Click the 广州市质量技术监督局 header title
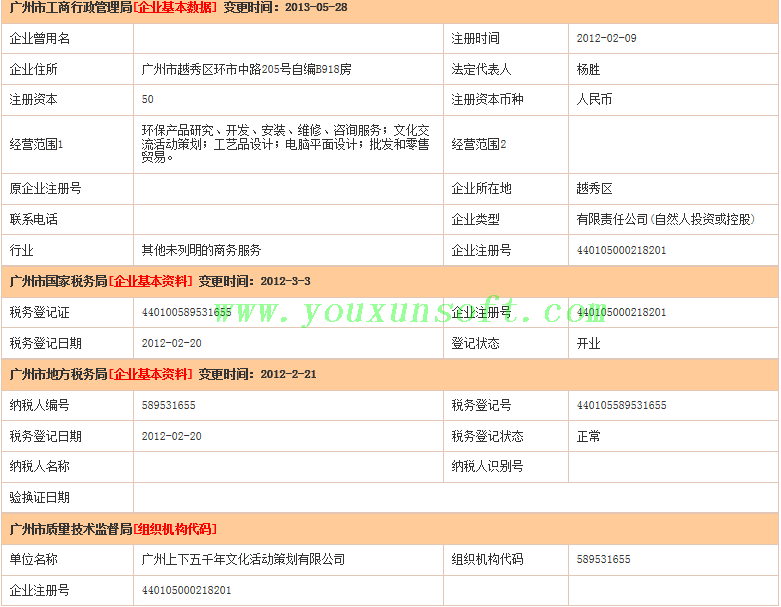This screenshot has width=781, height=607. (71, 529)
